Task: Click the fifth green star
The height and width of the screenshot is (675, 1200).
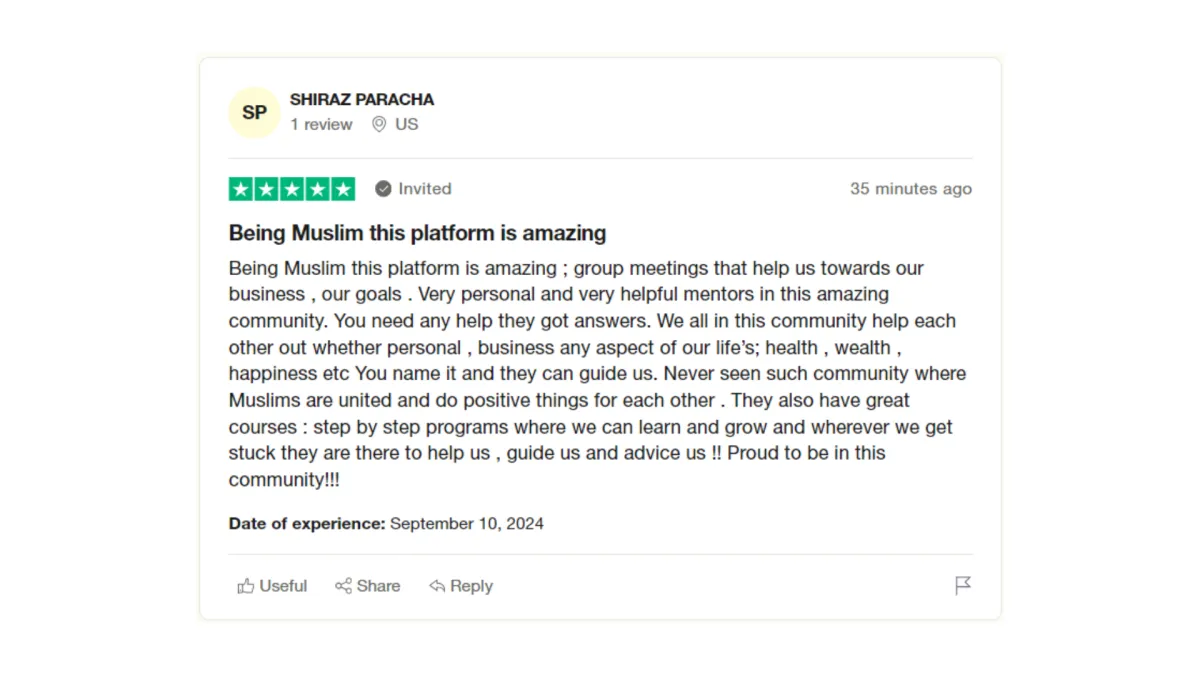Action: (x=343, y=189)
